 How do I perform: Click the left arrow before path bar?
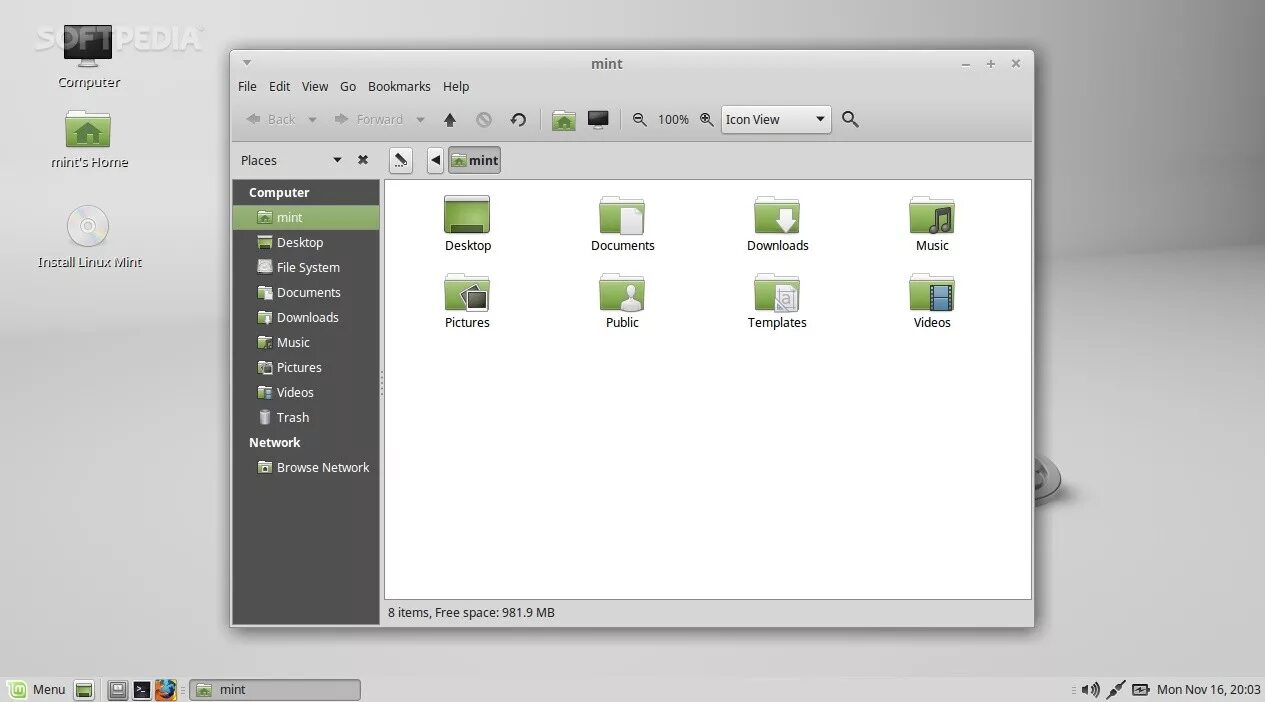pos(435,160)
